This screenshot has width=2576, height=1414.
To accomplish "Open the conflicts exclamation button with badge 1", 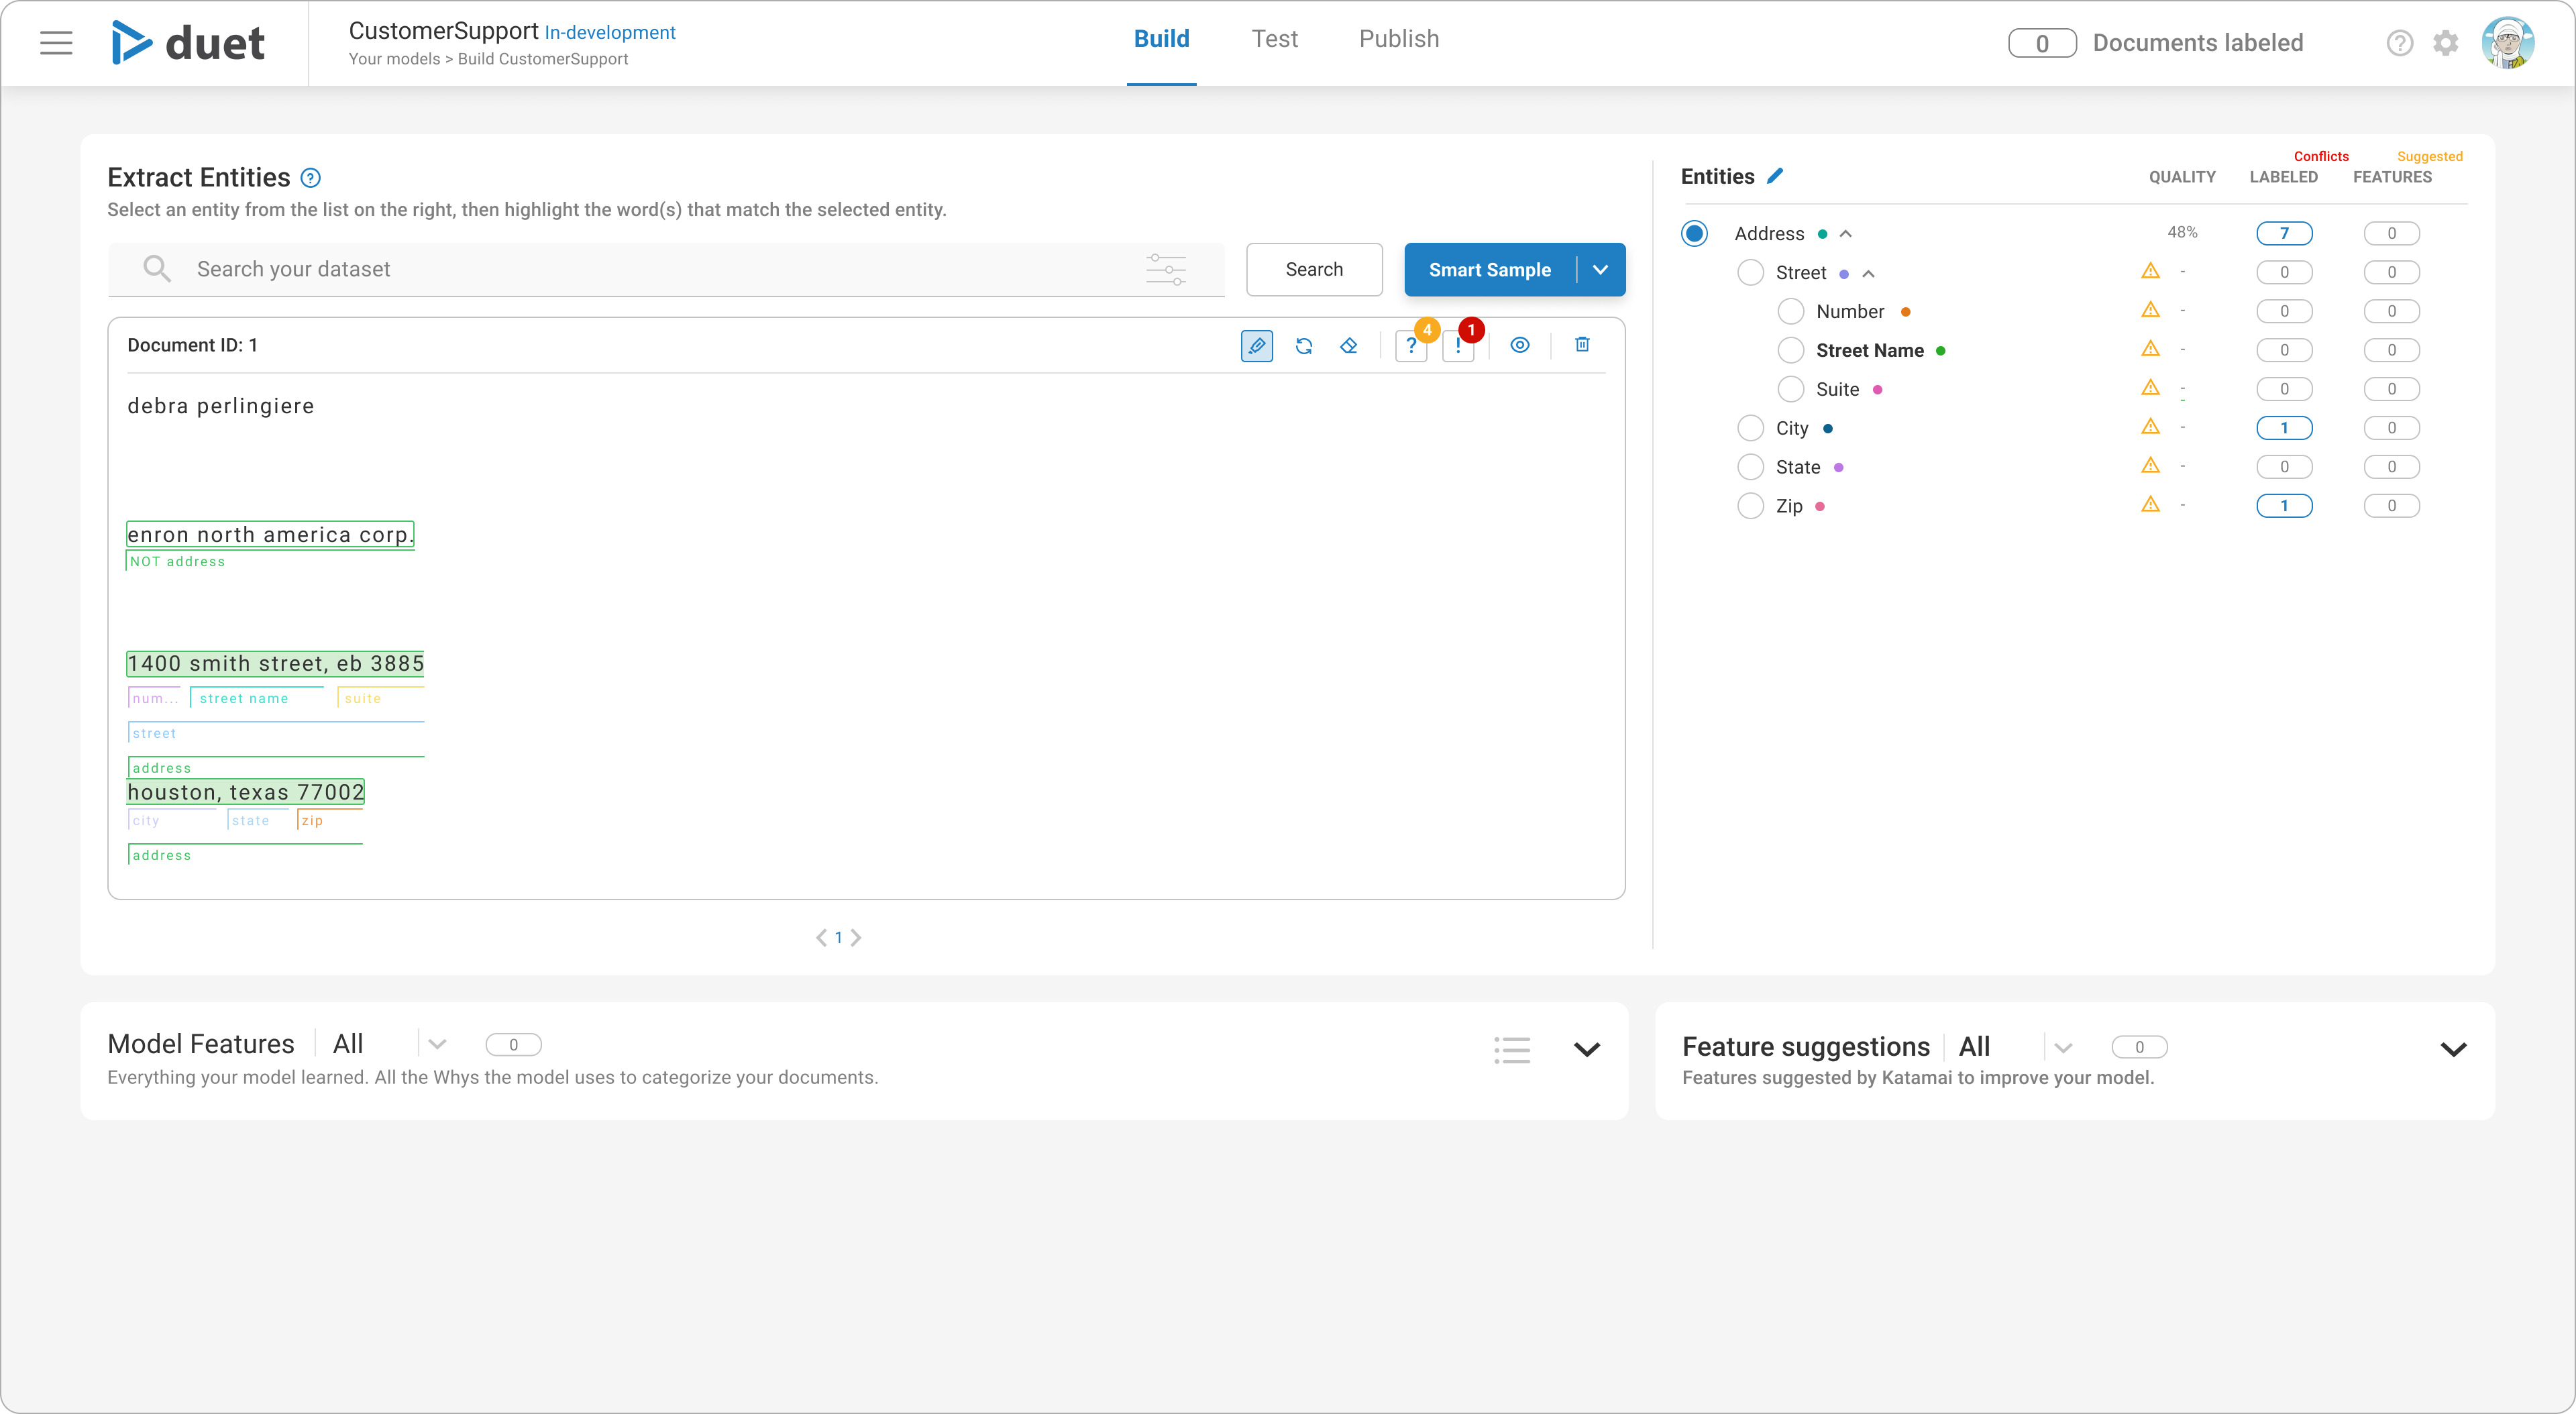I will 1458,346.
